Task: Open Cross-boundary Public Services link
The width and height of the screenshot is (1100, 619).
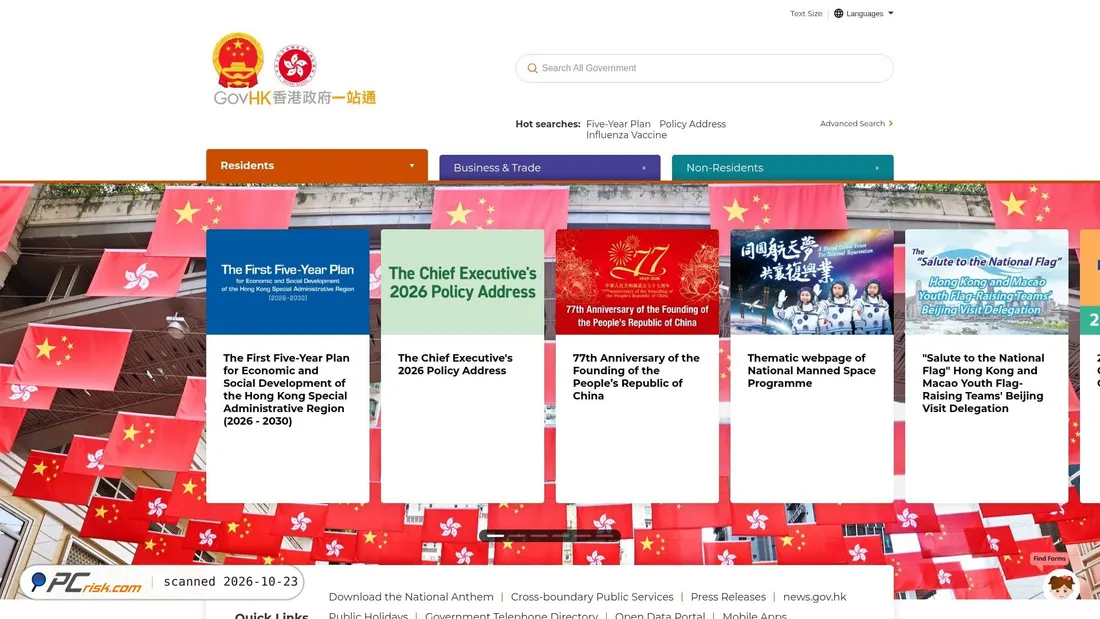Action: [x=592, y=597]
